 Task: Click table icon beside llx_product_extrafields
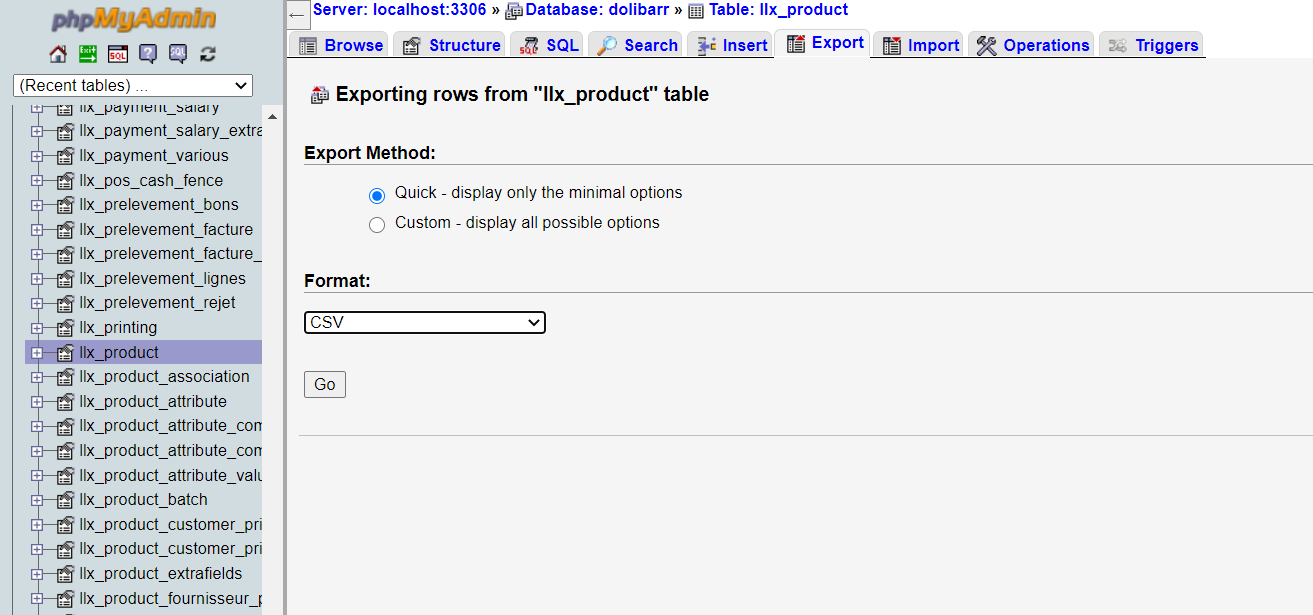[x=65, y=574]
